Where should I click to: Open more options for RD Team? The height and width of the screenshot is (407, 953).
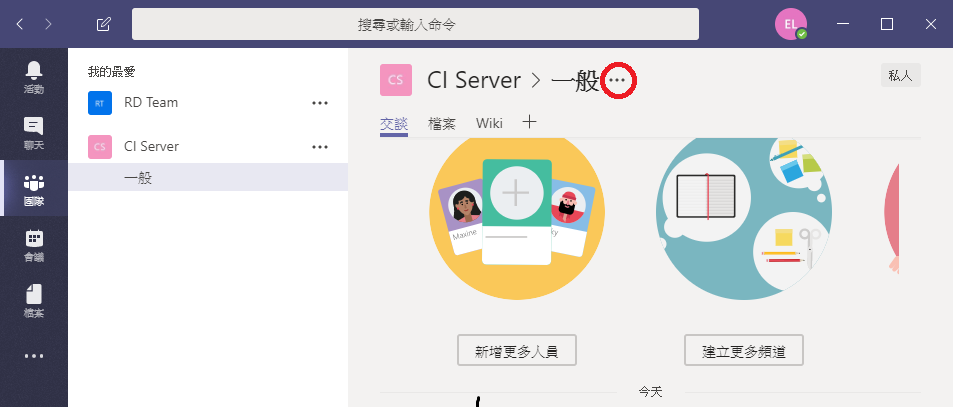(320, 103)
